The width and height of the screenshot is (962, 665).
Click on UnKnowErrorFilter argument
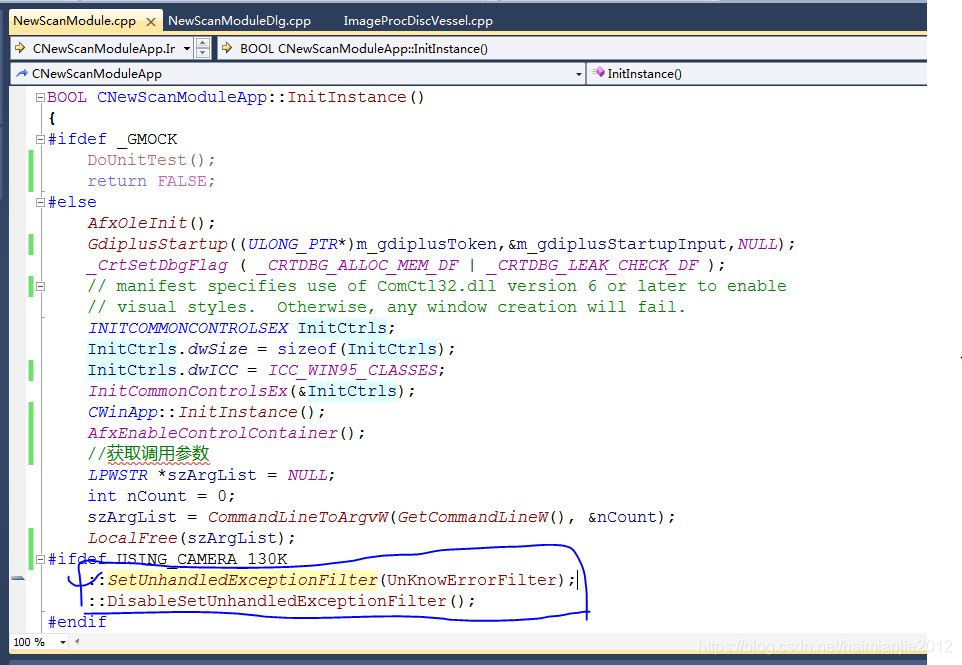click(471, 580)
